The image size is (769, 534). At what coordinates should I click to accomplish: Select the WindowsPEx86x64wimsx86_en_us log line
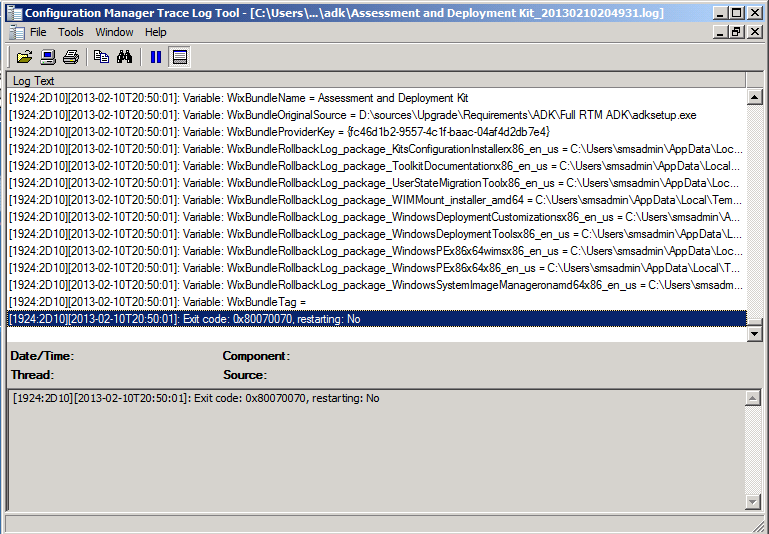[x=377, y=251]
